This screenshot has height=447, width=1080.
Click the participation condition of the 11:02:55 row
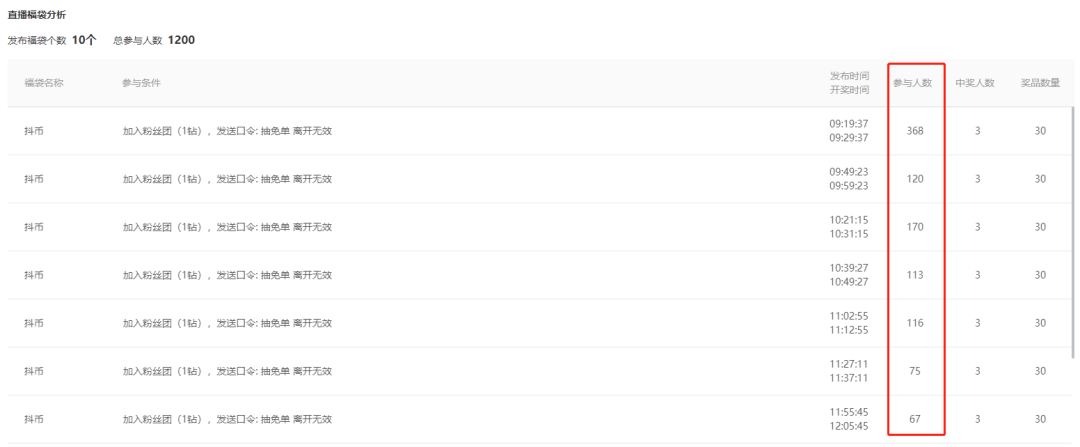[227, 323]
